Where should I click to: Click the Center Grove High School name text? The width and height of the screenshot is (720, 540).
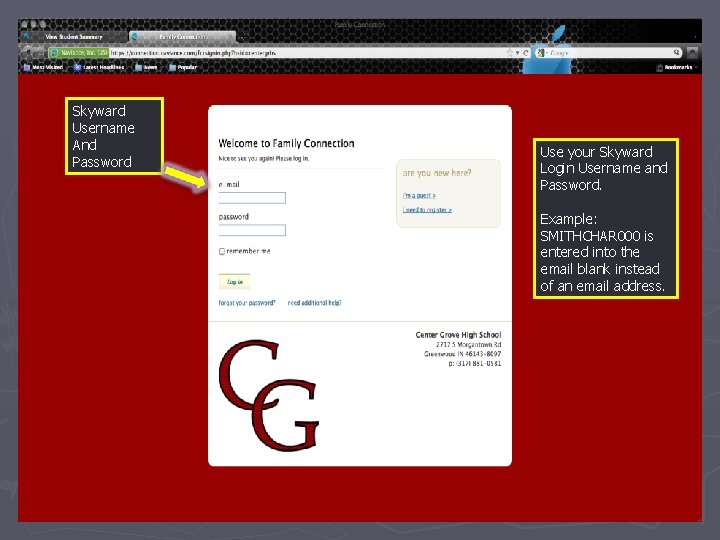(x=458, y=335)
